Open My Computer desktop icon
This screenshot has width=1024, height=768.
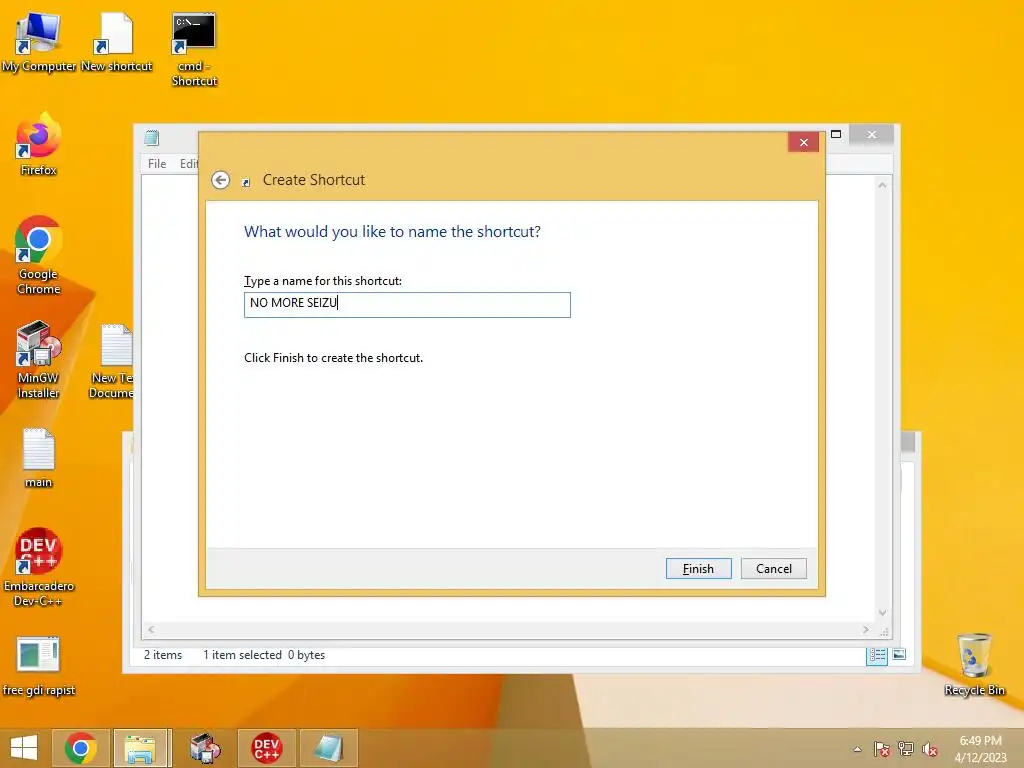click(39, 42)
